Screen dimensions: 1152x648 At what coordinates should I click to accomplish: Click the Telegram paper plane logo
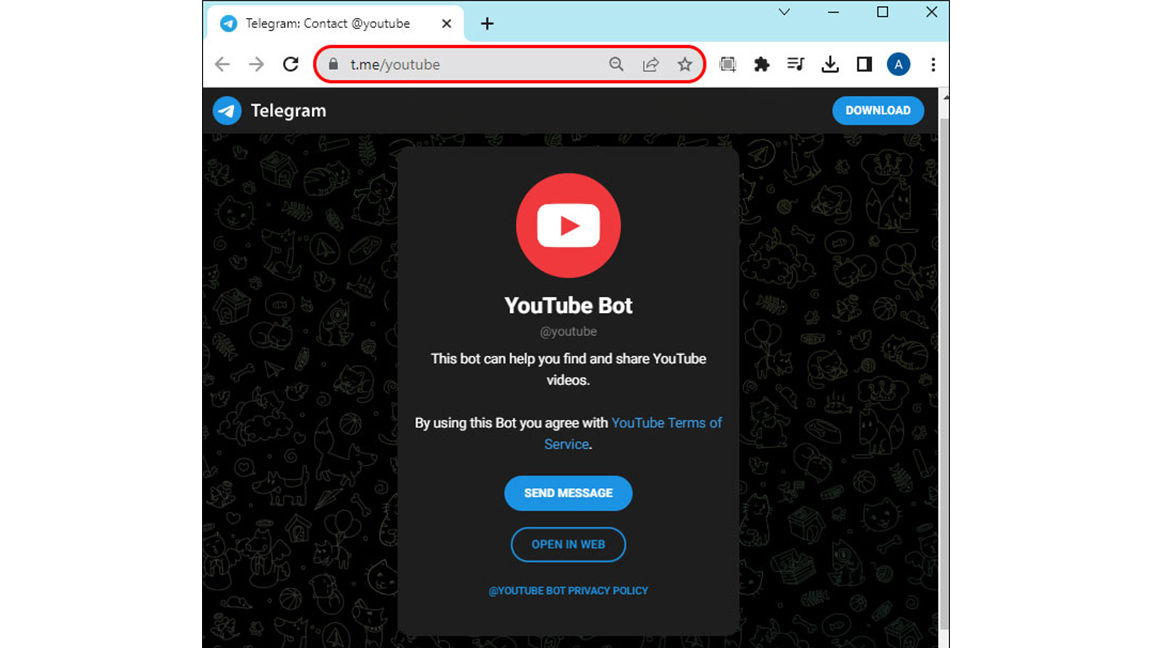[x=227, y=111]
